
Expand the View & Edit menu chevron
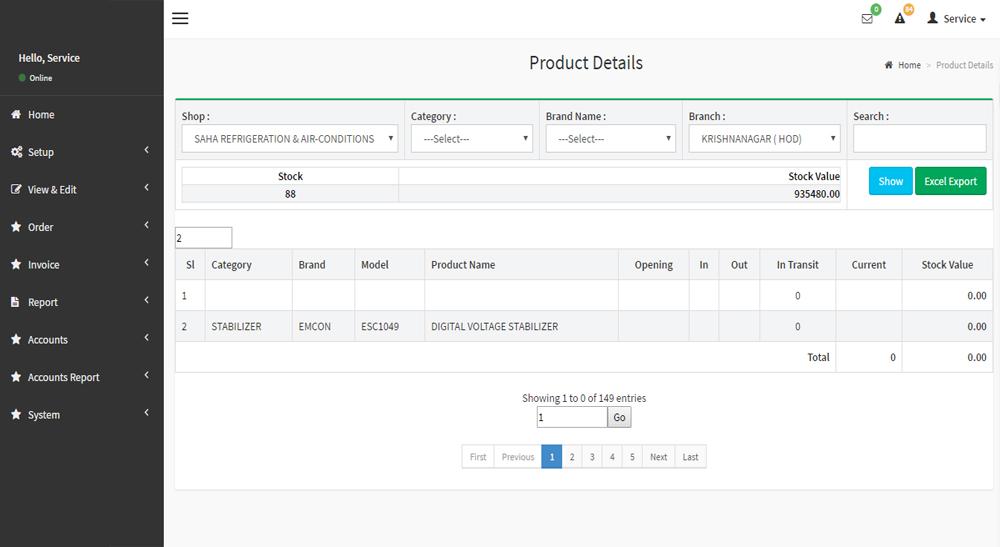coord(147,187)
